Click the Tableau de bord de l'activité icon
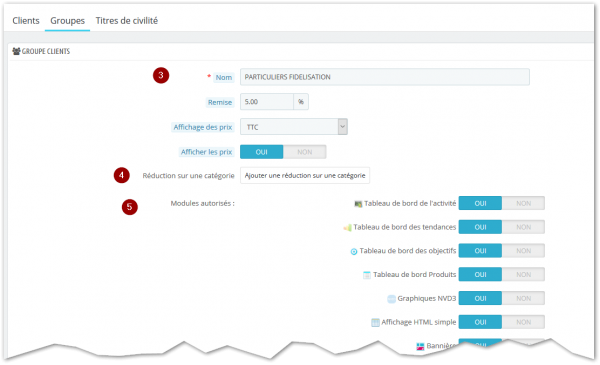This screenshot has width=600, height=365. (358, 204)
